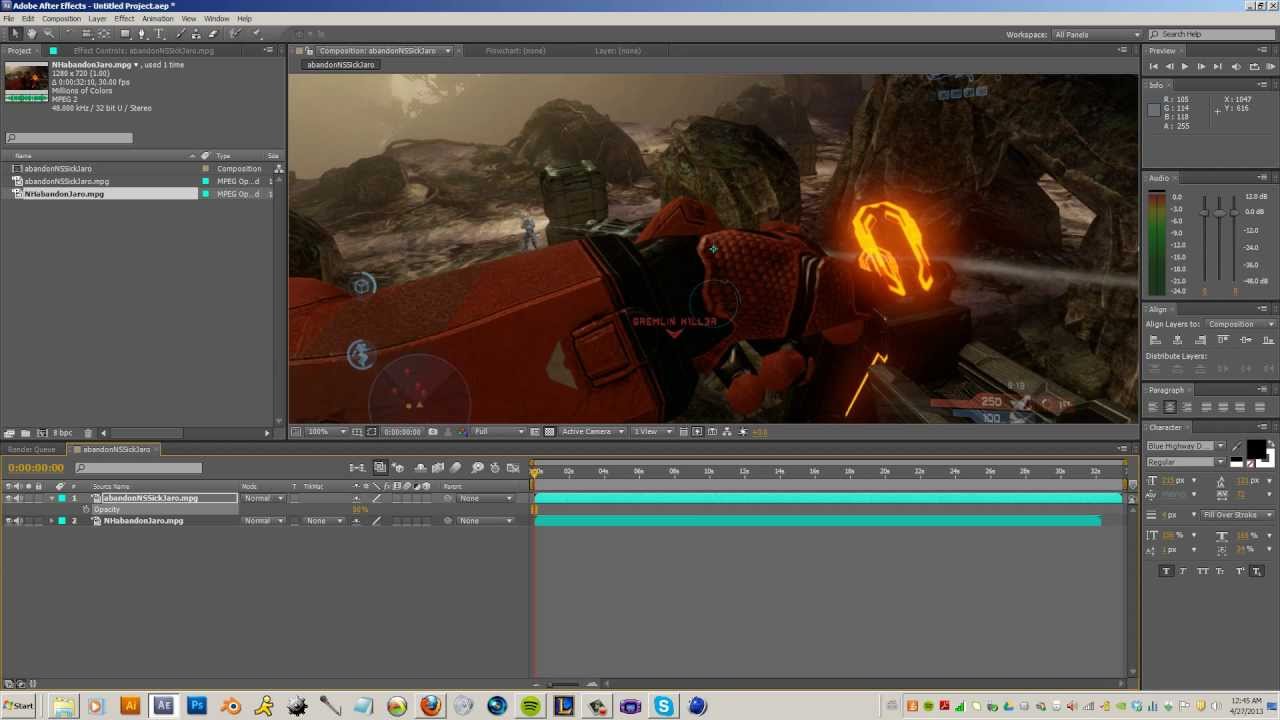The image size is (1280, 720).
Task: Switch to the Render Queue tab
Action: [x=32, y=450]
